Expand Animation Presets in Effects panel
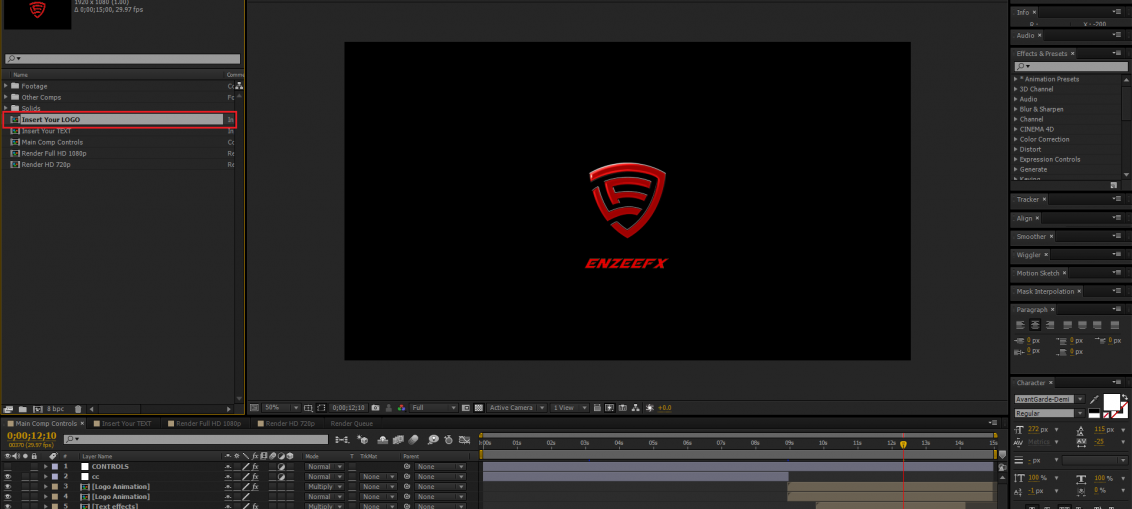1132x509 pixels. [x=1016, y=79]
